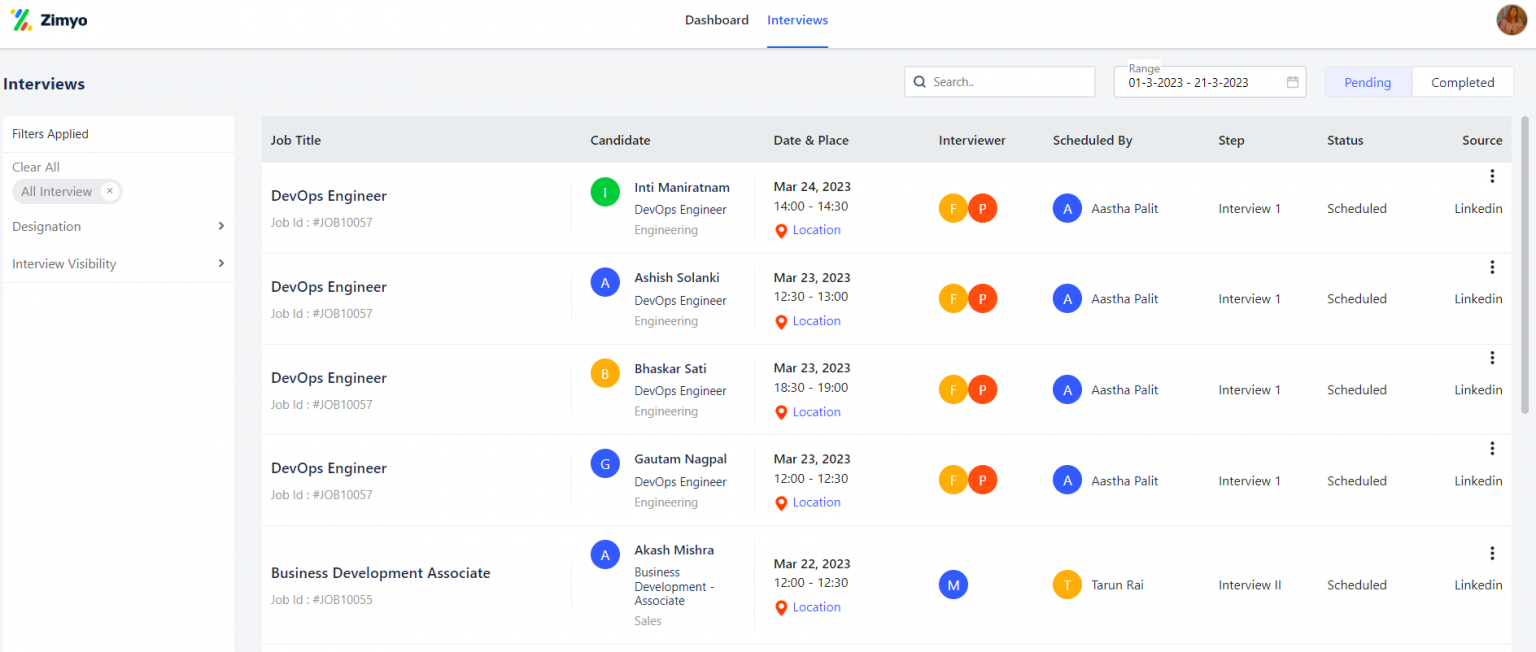Select the Interviews tab
Screen dimensions: 1536x652
click(797, 19)
